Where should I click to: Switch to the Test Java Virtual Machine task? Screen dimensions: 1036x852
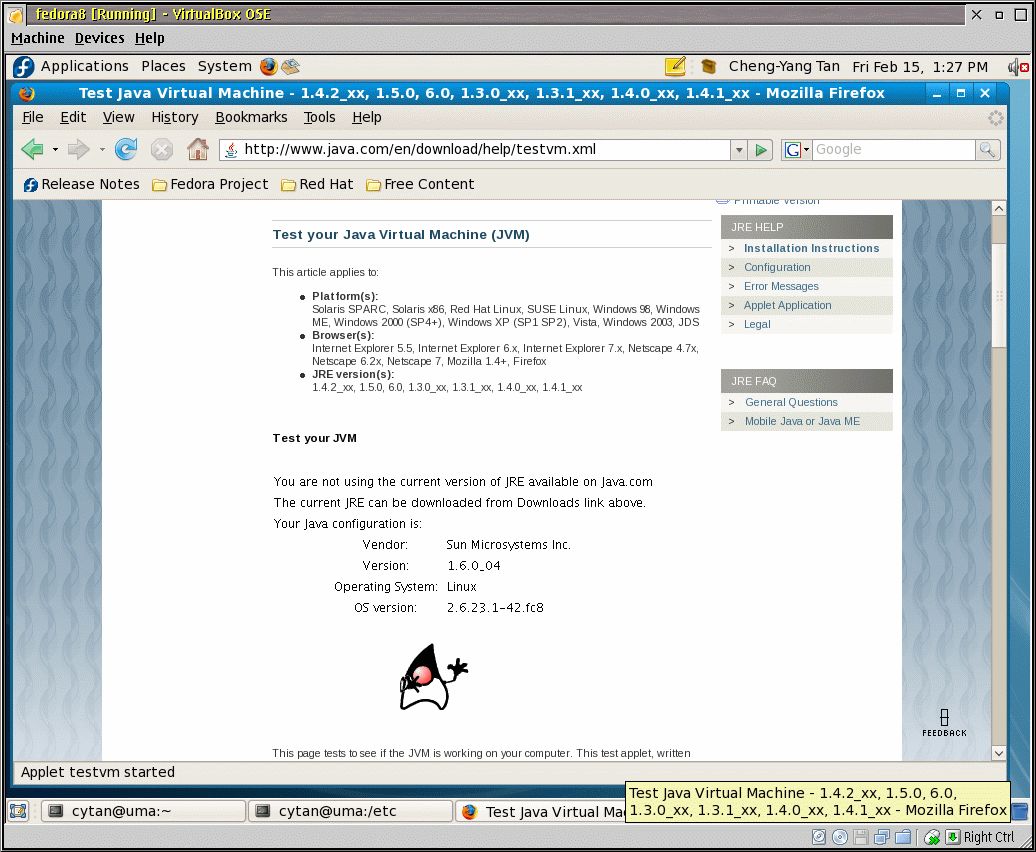[x=540, y=812]
